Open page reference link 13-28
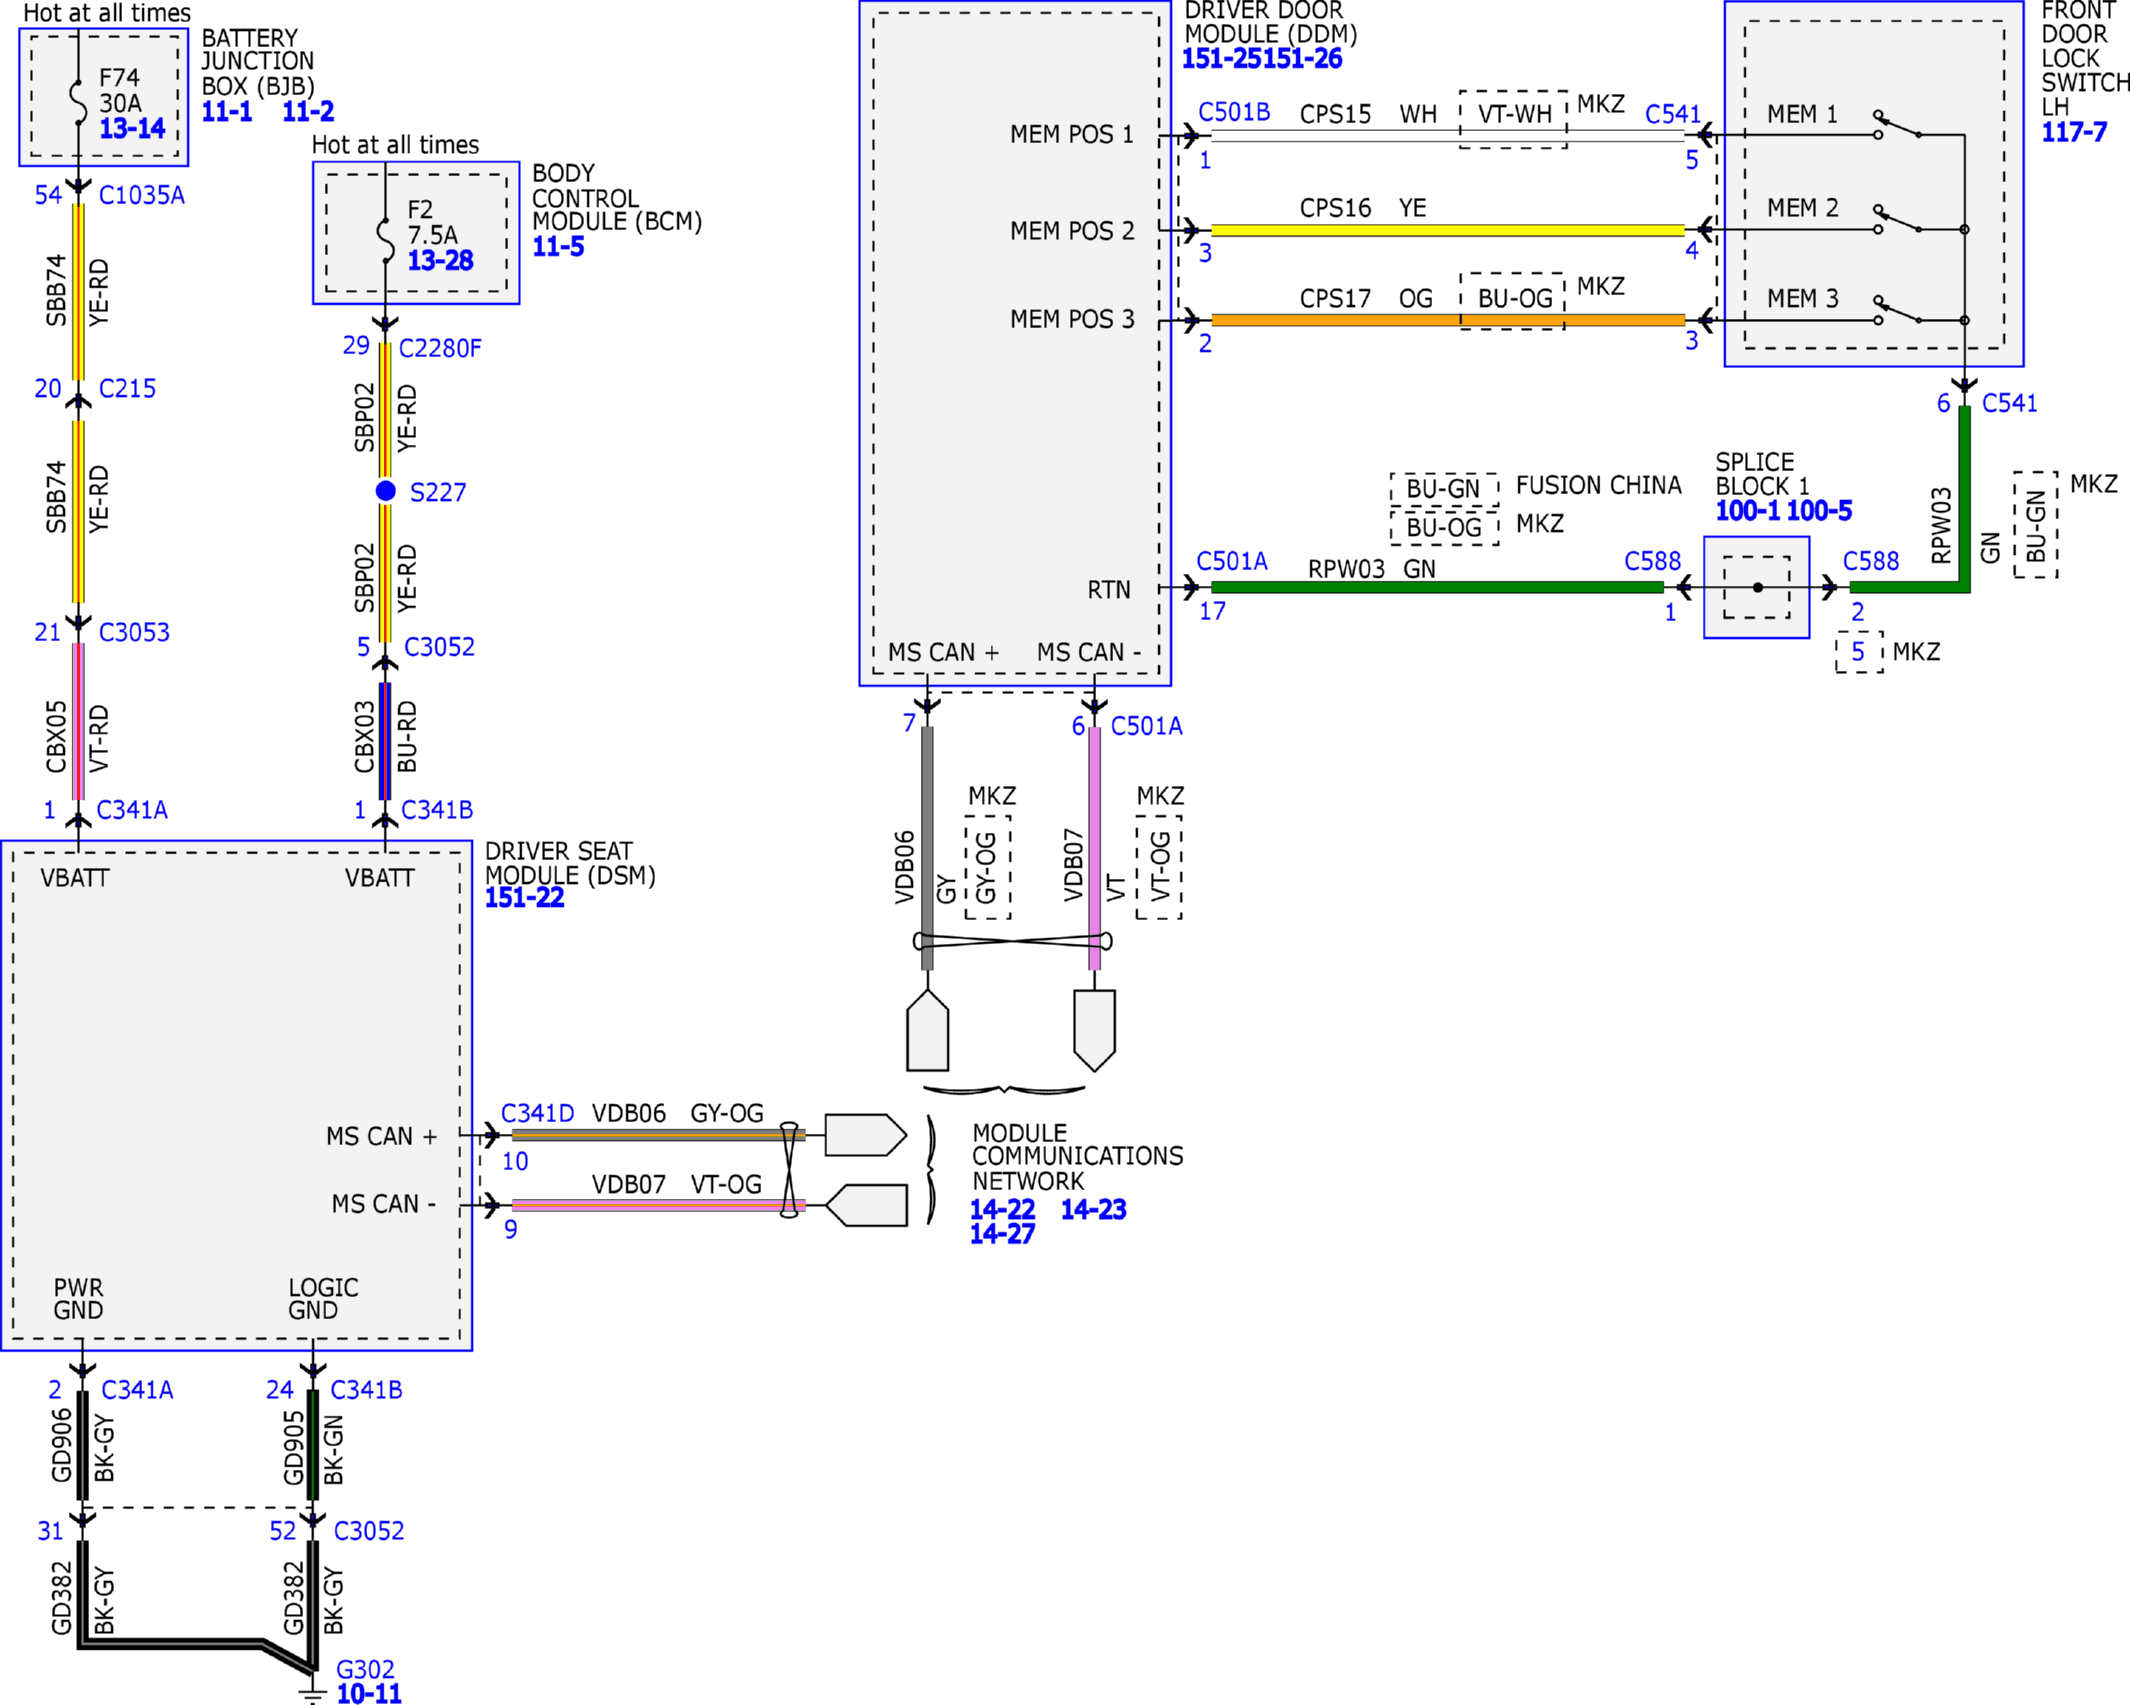The image size is (2130, 1705). [x=440, y=261]
